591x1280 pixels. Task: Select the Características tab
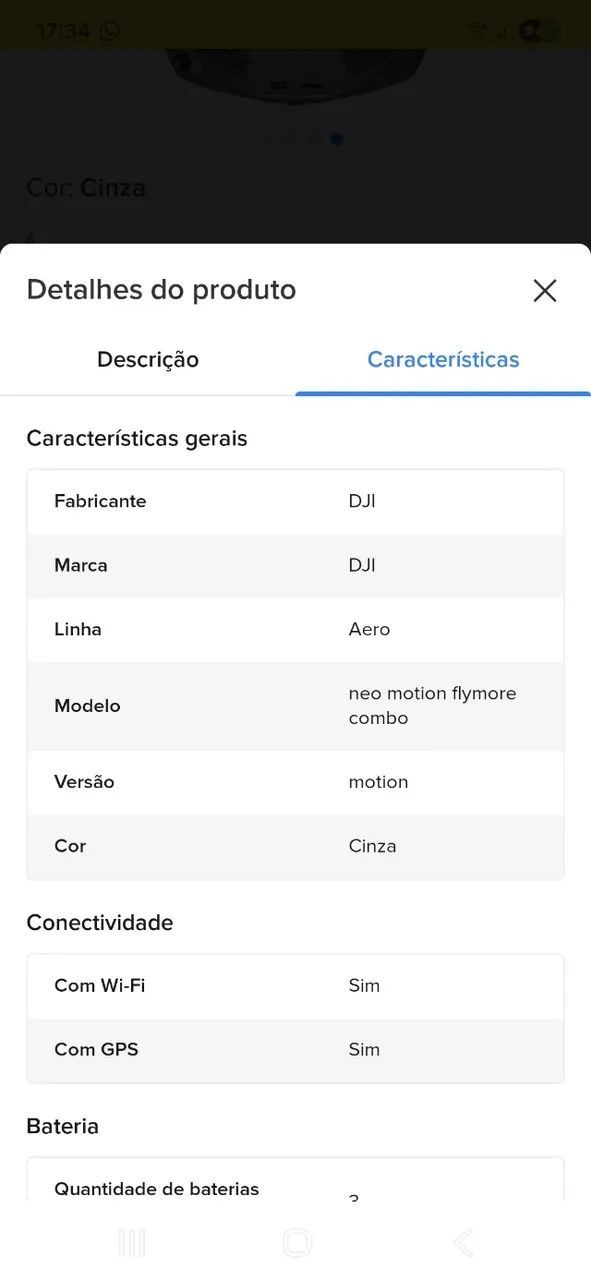tap(443, 359)
